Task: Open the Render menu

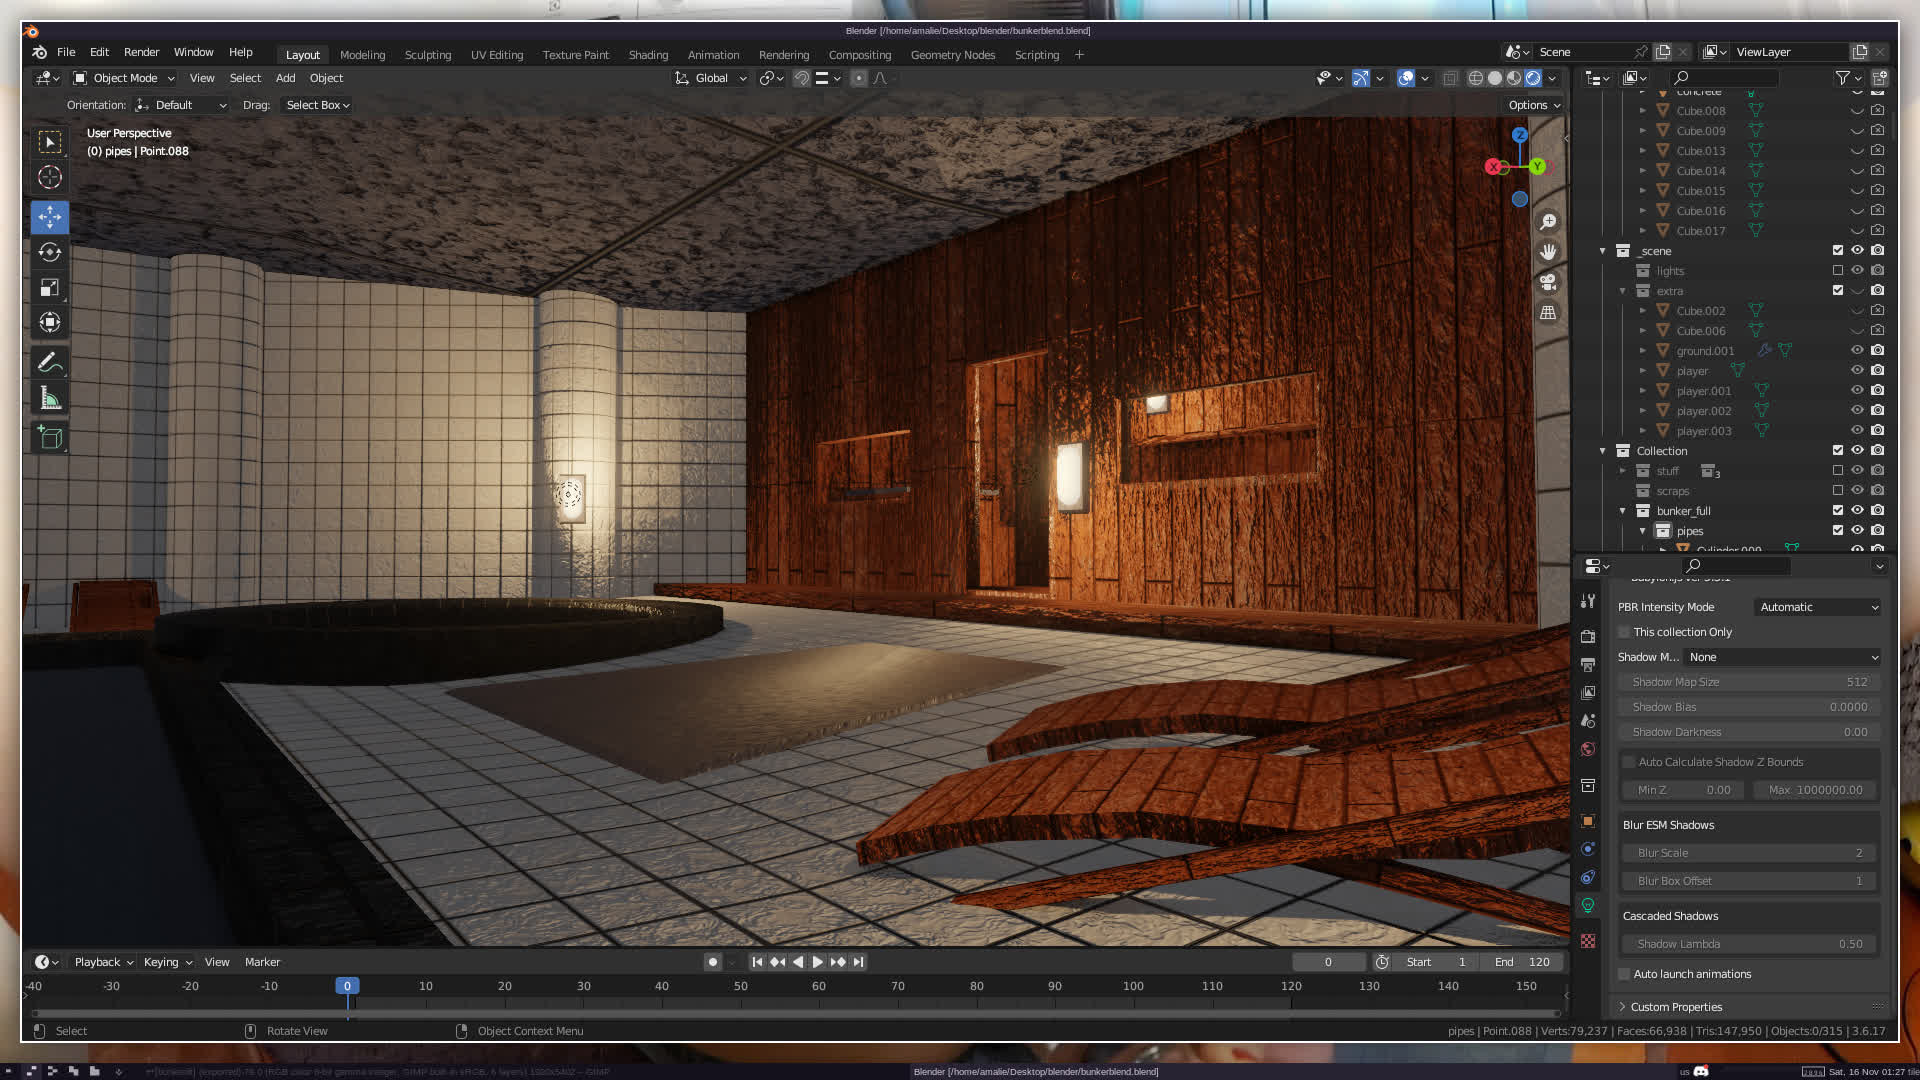Action: coord(141,52)
